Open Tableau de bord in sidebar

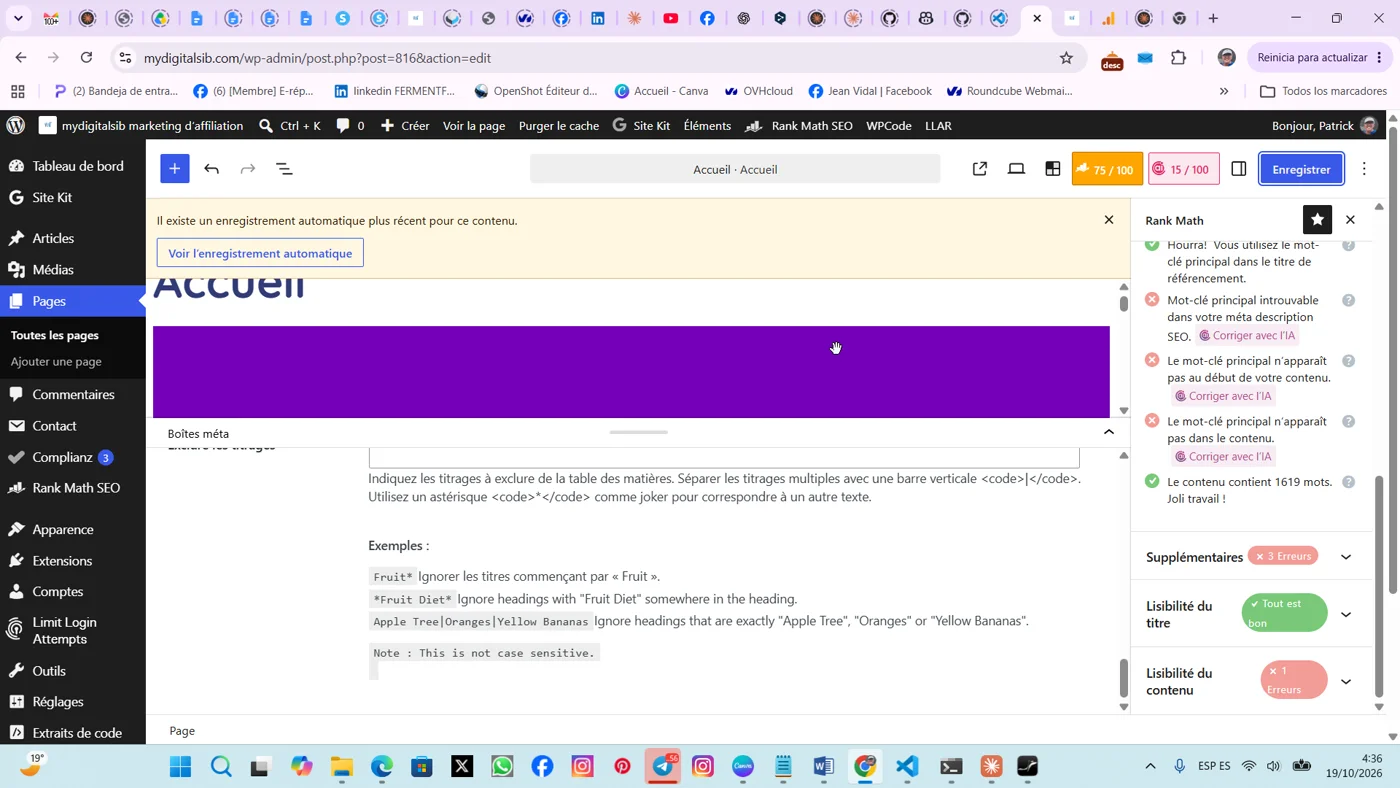[78, 166]
